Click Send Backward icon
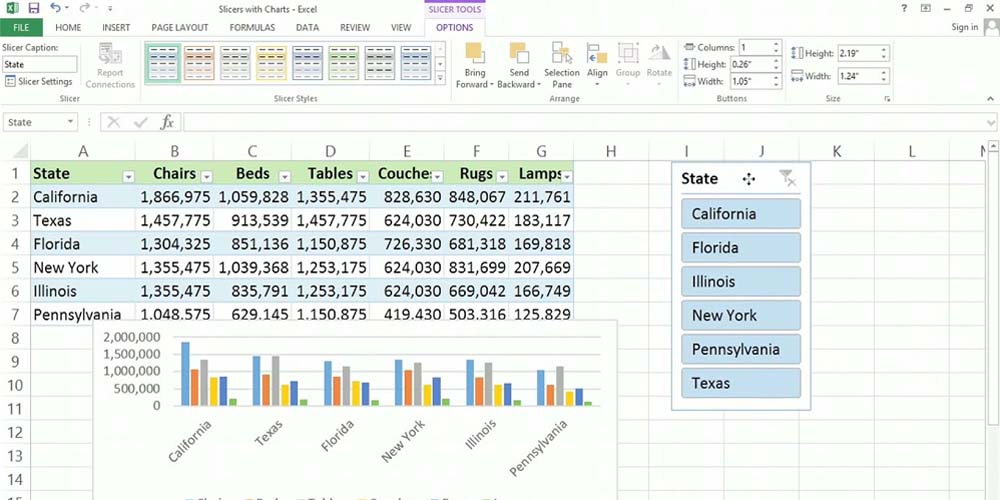The image size is (1000, 500). 519,53
